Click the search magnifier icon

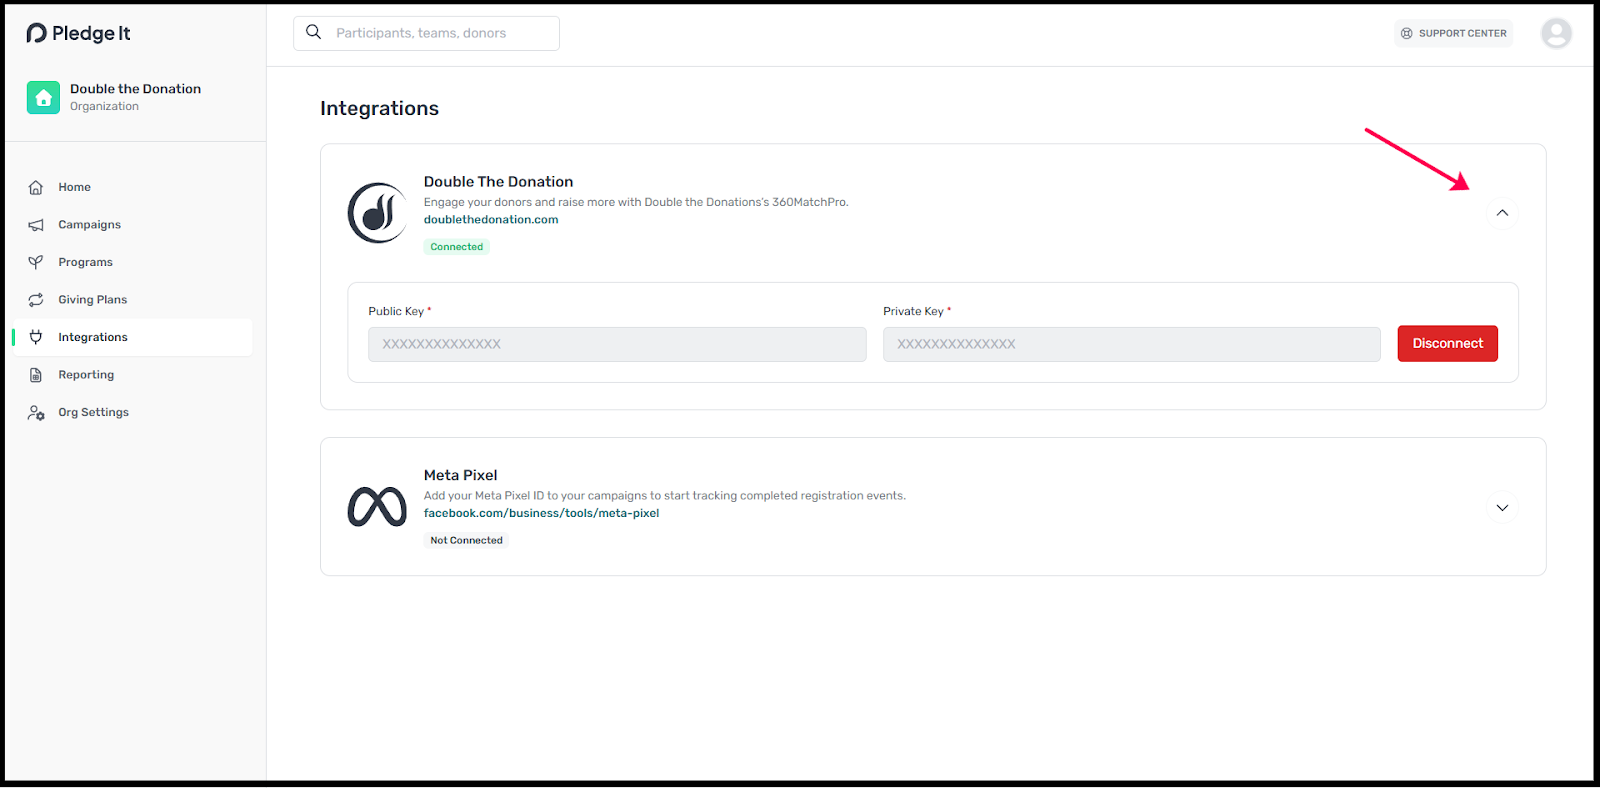(x=314, y=32)
